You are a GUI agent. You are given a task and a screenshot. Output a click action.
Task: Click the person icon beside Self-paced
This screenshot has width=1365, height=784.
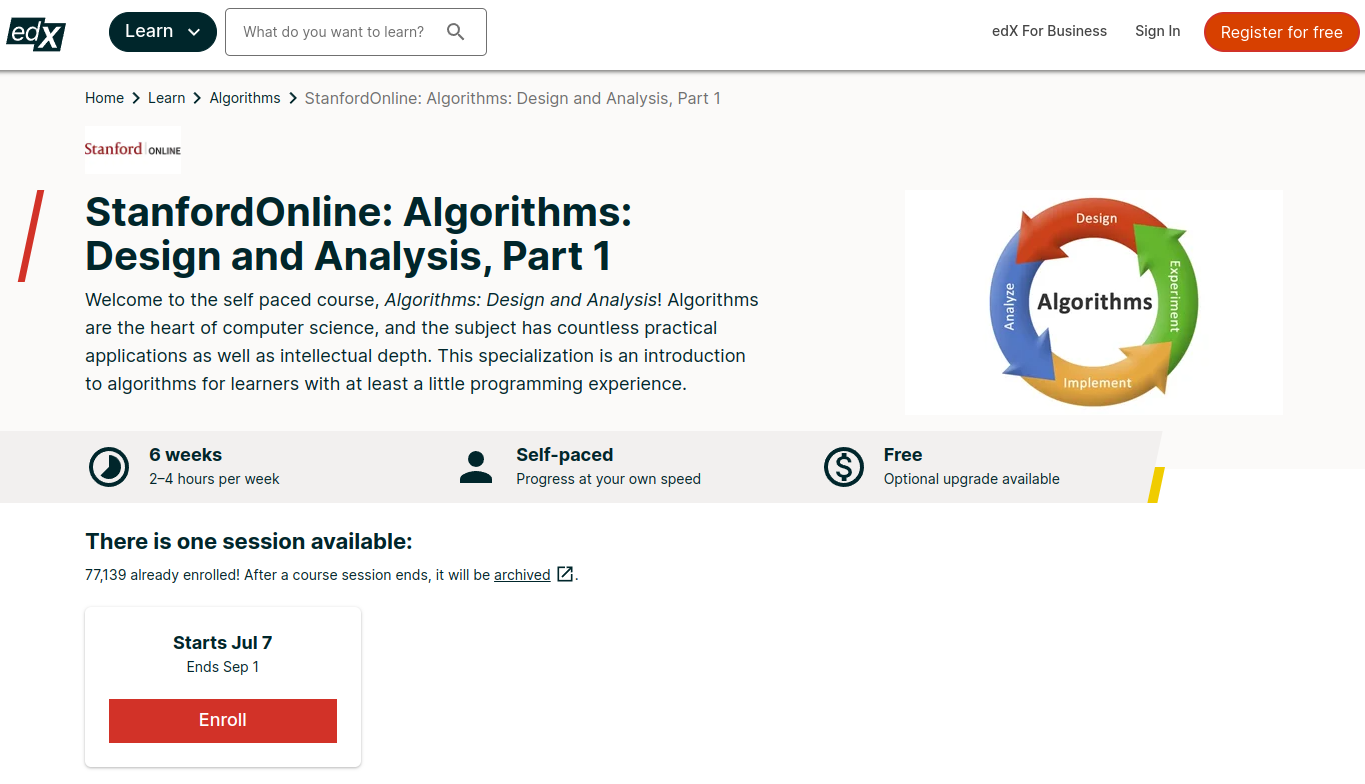476,466
